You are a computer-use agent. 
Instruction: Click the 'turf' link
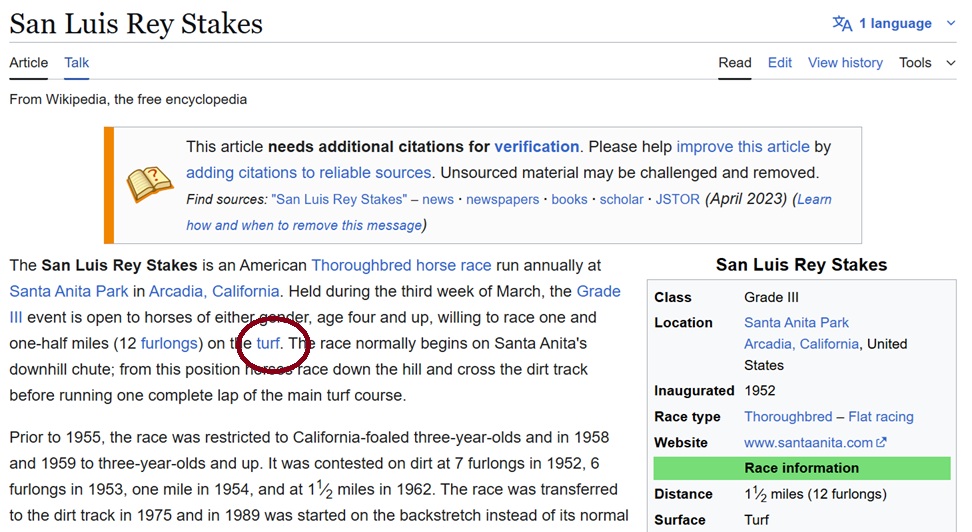[268, 344]
